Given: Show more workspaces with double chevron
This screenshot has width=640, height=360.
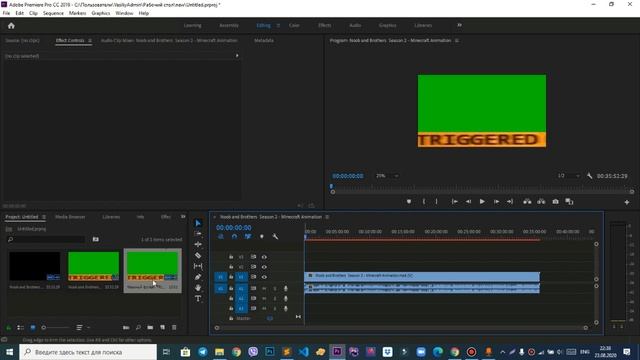Looking at the screenshot, I should point(459,25).
